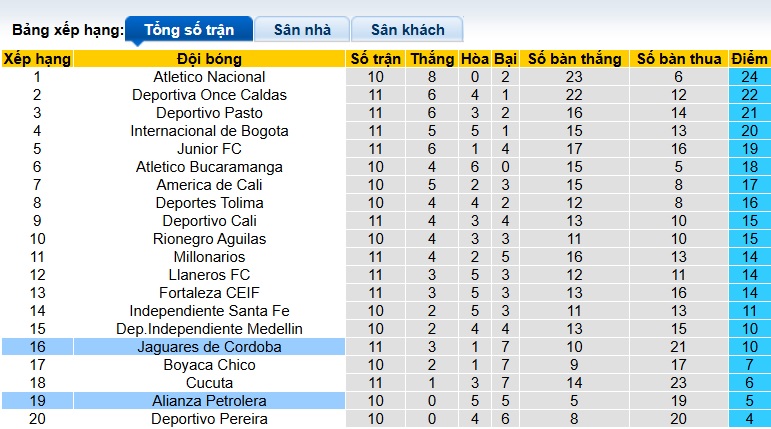Open Deportiva Once Caldas team page
This screenshot has height=429, width=771.
(209, 95)
